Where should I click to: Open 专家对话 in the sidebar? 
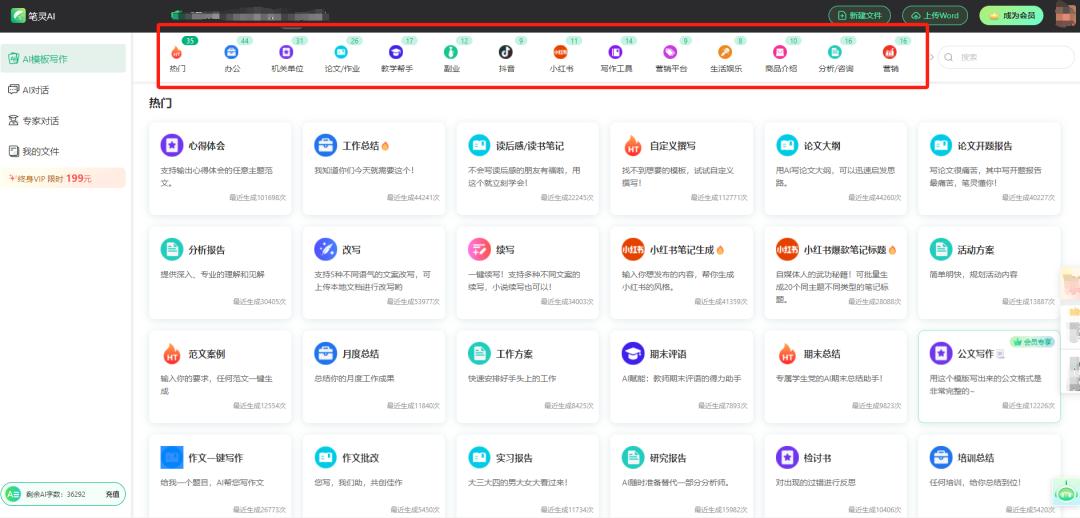(63, 121)
